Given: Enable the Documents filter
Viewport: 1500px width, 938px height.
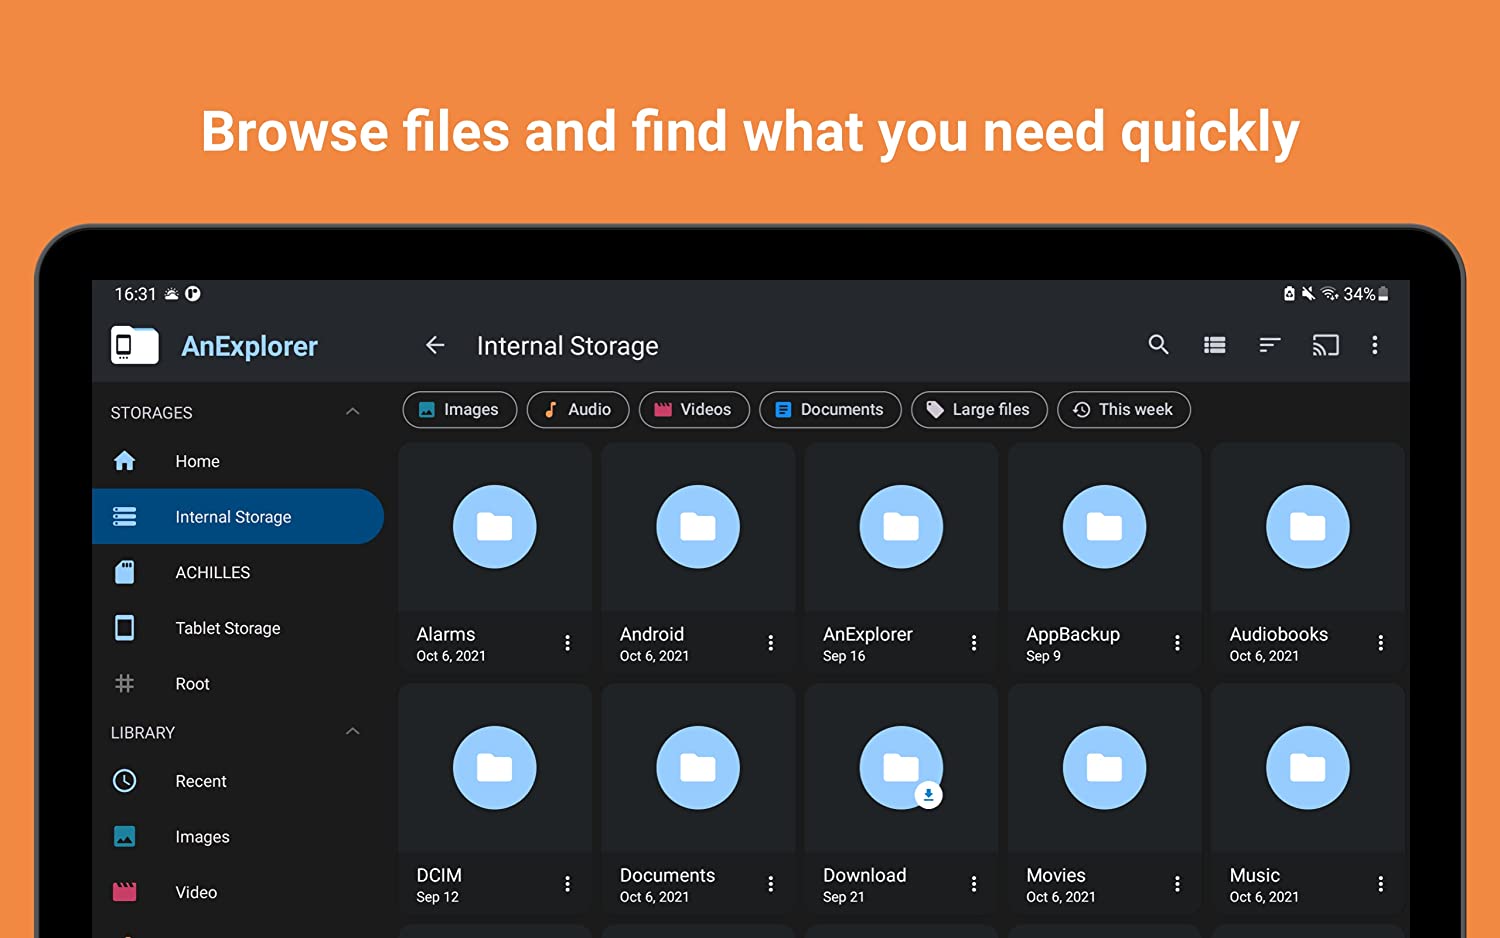Looking at the screenshot, I should [830, 409].
